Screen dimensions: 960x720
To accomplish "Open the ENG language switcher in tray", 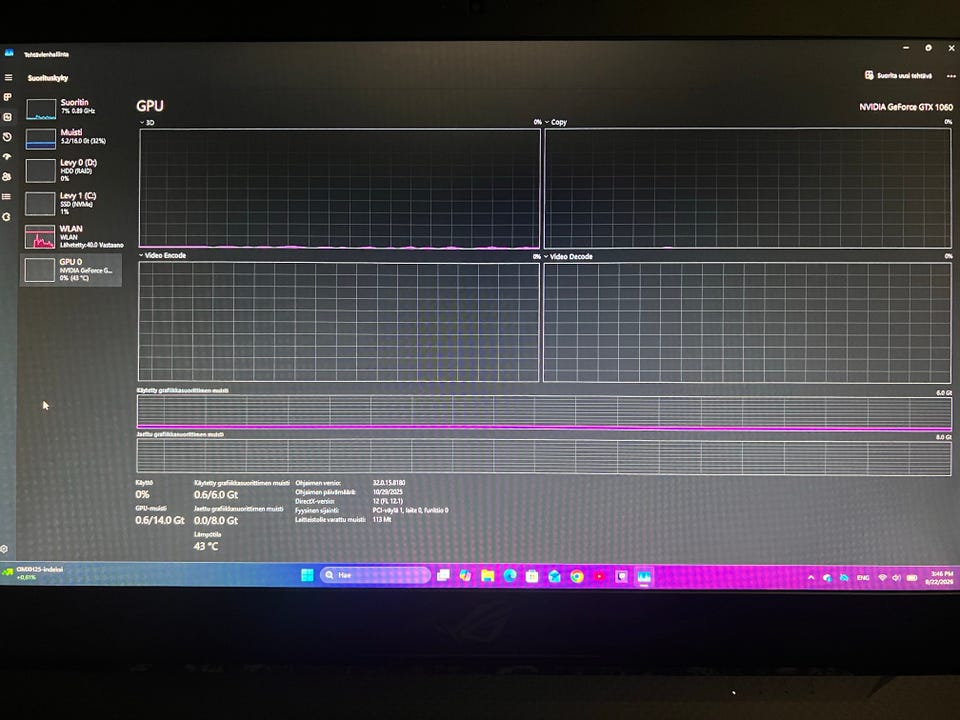I will (x=863, y=577).
